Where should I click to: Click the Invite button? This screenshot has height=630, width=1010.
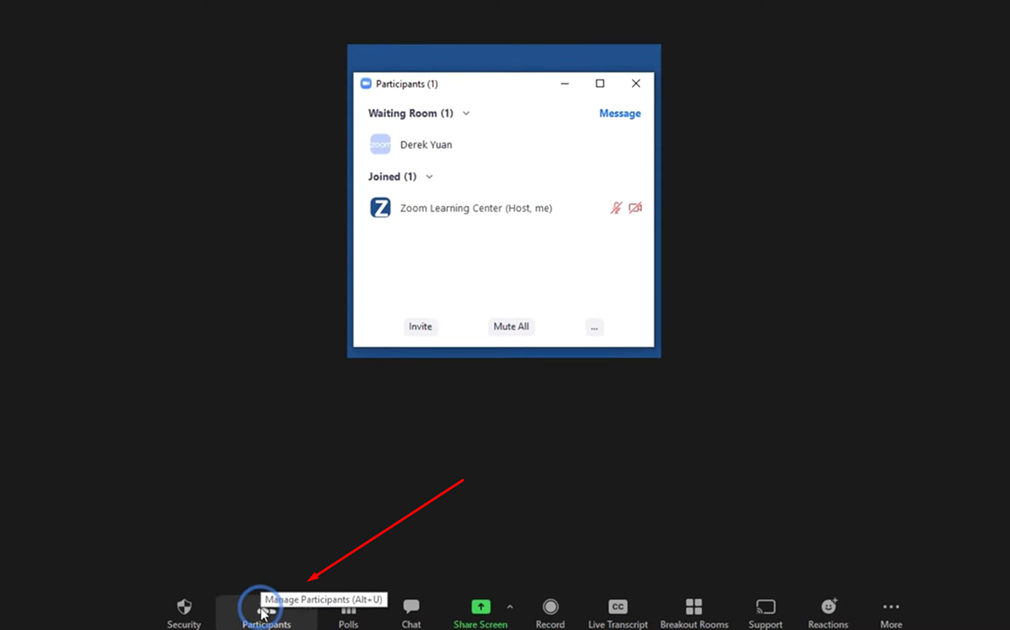(x=420, y=327)
